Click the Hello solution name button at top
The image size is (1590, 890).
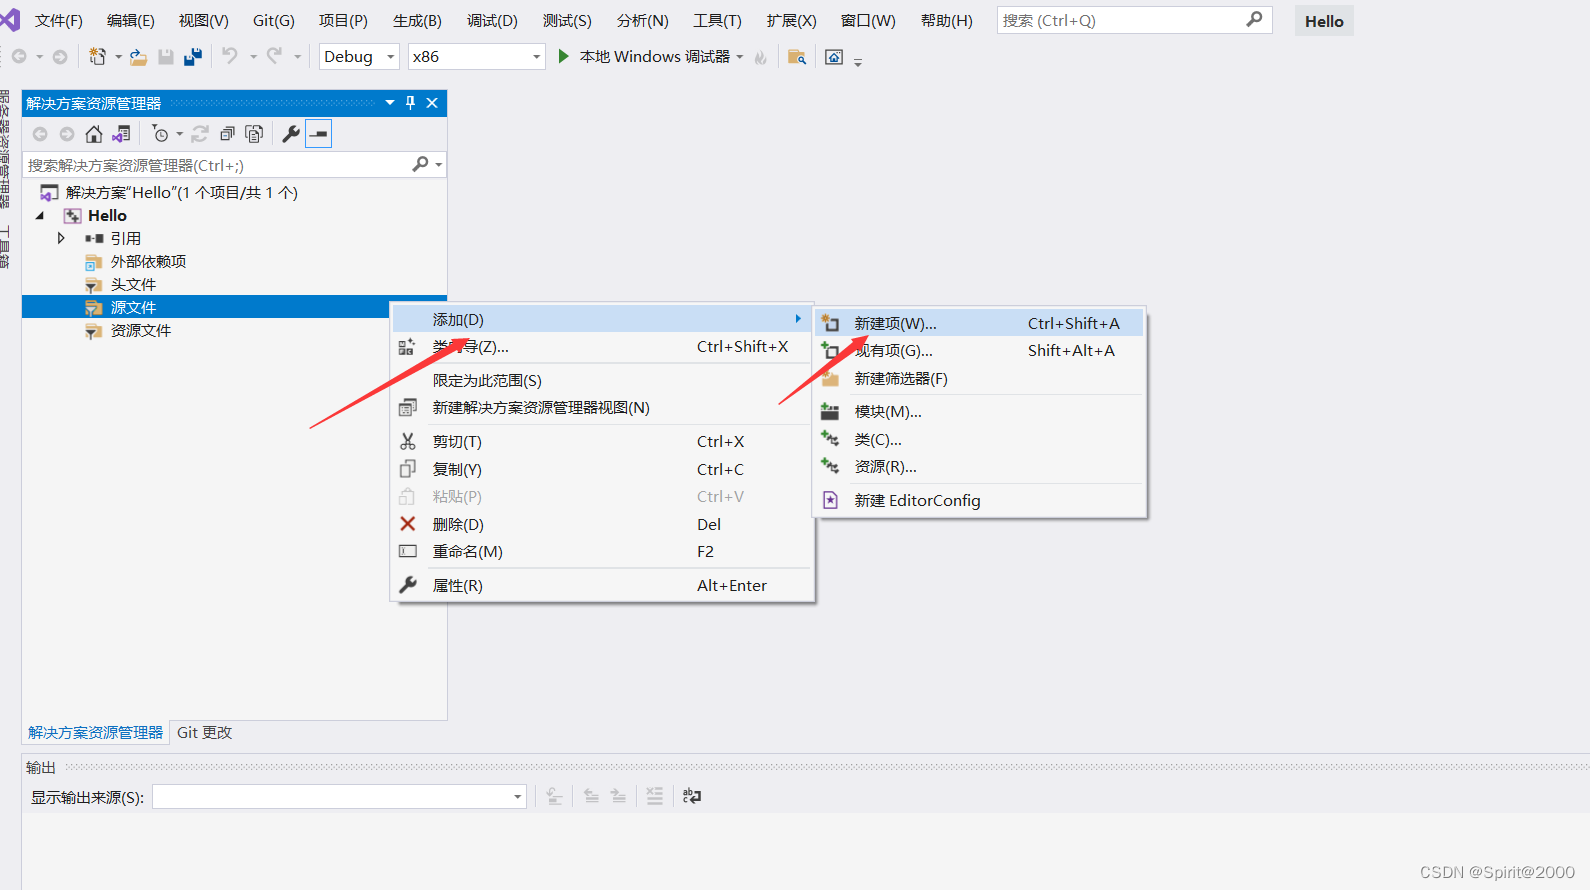1324,21
